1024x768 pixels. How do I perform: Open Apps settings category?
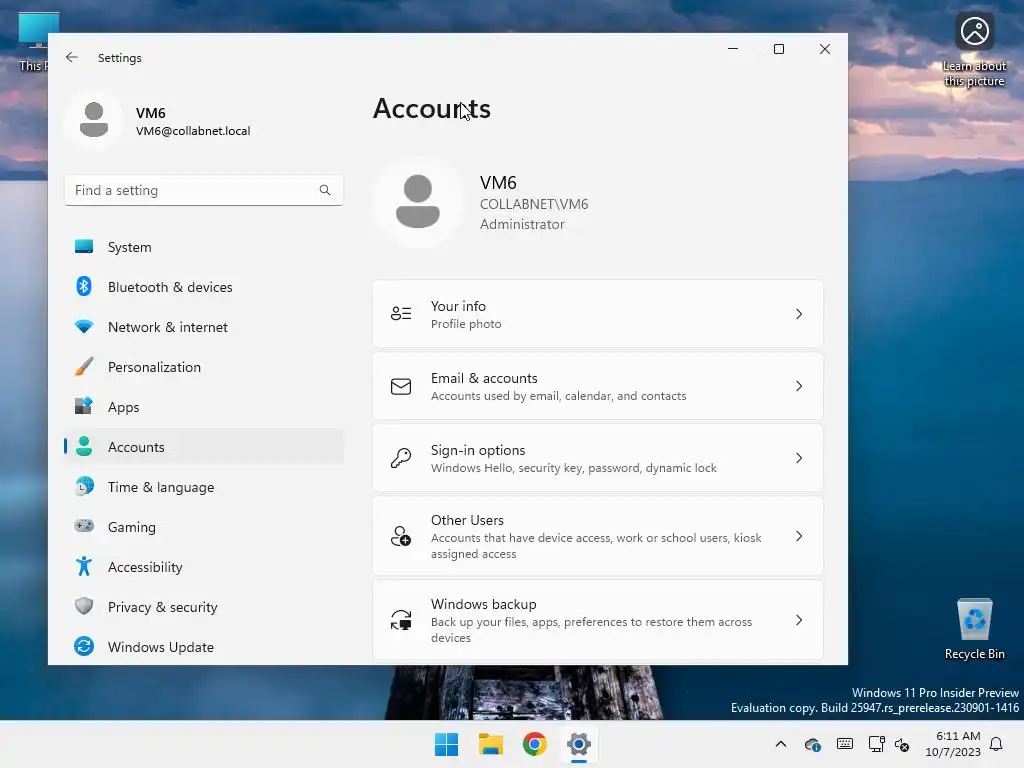point(204,406)
